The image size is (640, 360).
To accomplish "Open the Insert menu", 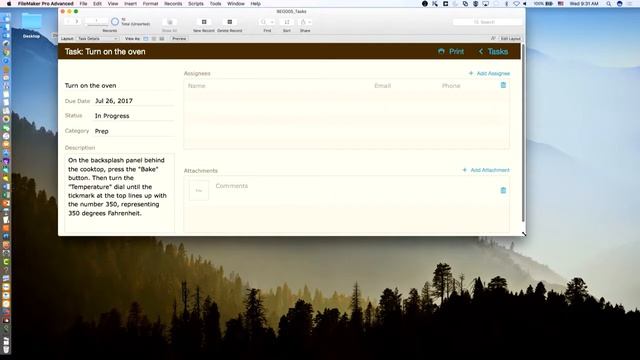I will (x=130, y=4).
